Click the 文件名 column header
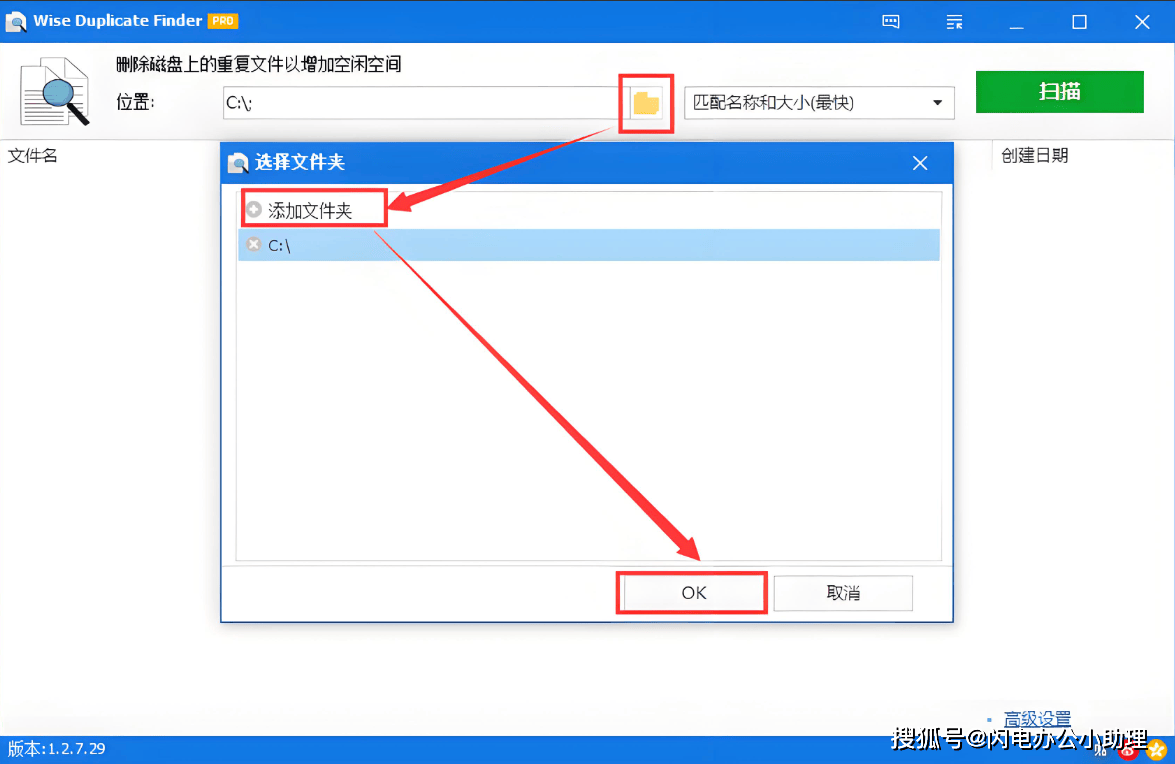The width and height of the screenshot is (1175, 764). click(32, 156)
